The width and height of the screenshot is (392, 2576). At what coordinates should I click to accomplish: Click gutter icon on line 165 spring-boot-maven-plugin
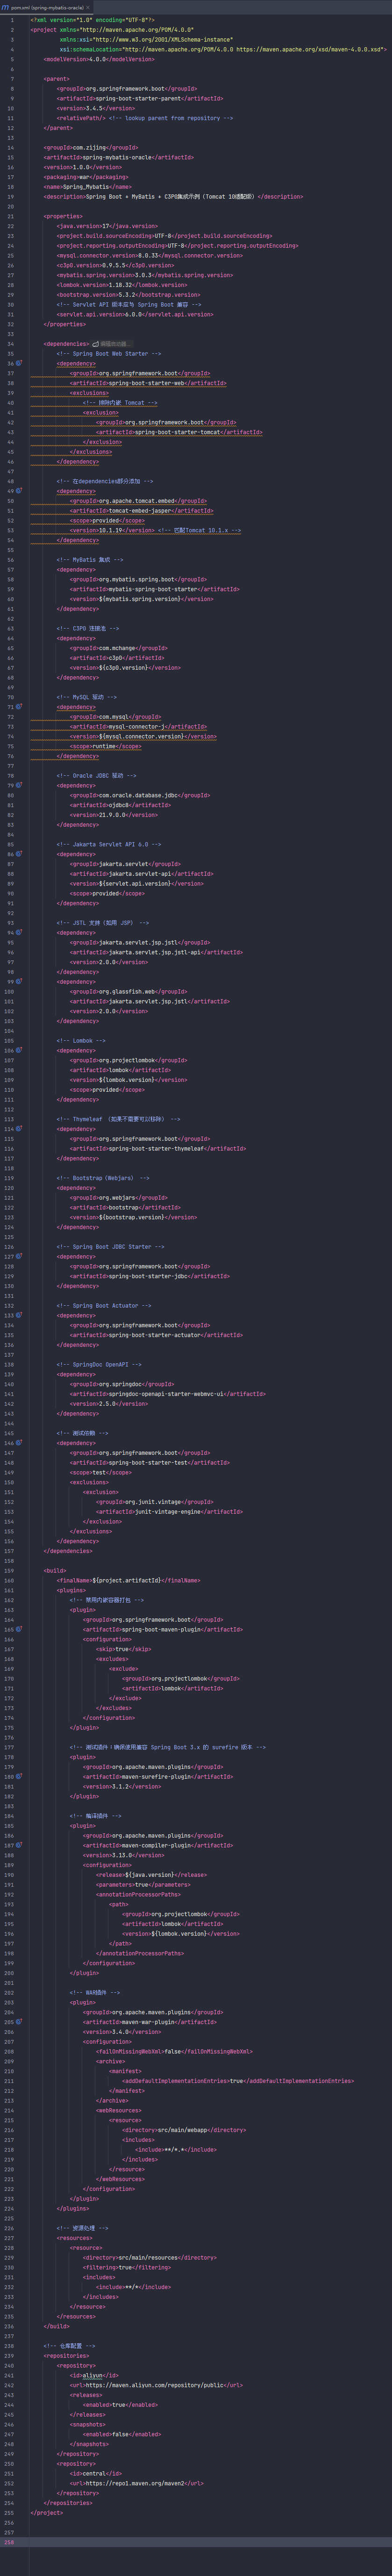pyautogui.click(x=19, y=1629)
